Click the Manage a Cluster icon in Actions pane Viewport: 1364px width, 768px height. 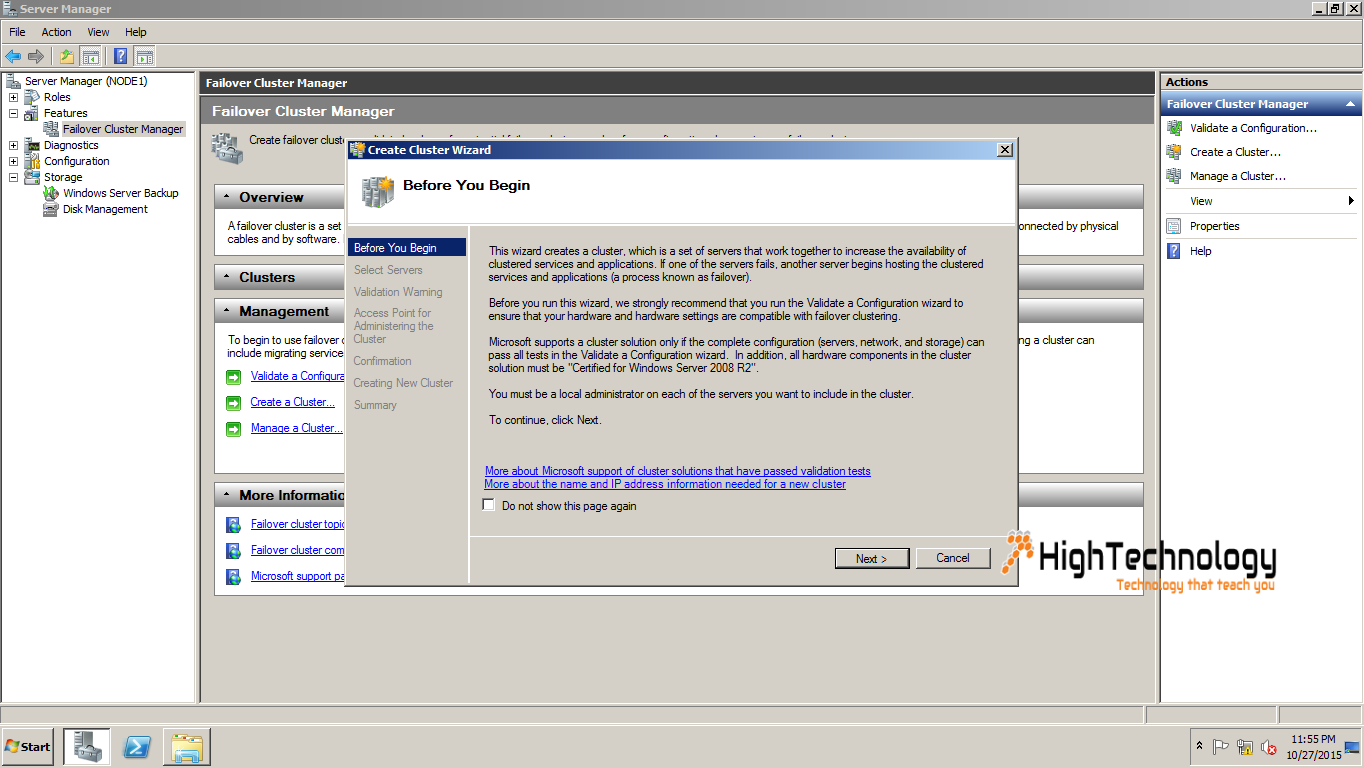[1174, 176]
